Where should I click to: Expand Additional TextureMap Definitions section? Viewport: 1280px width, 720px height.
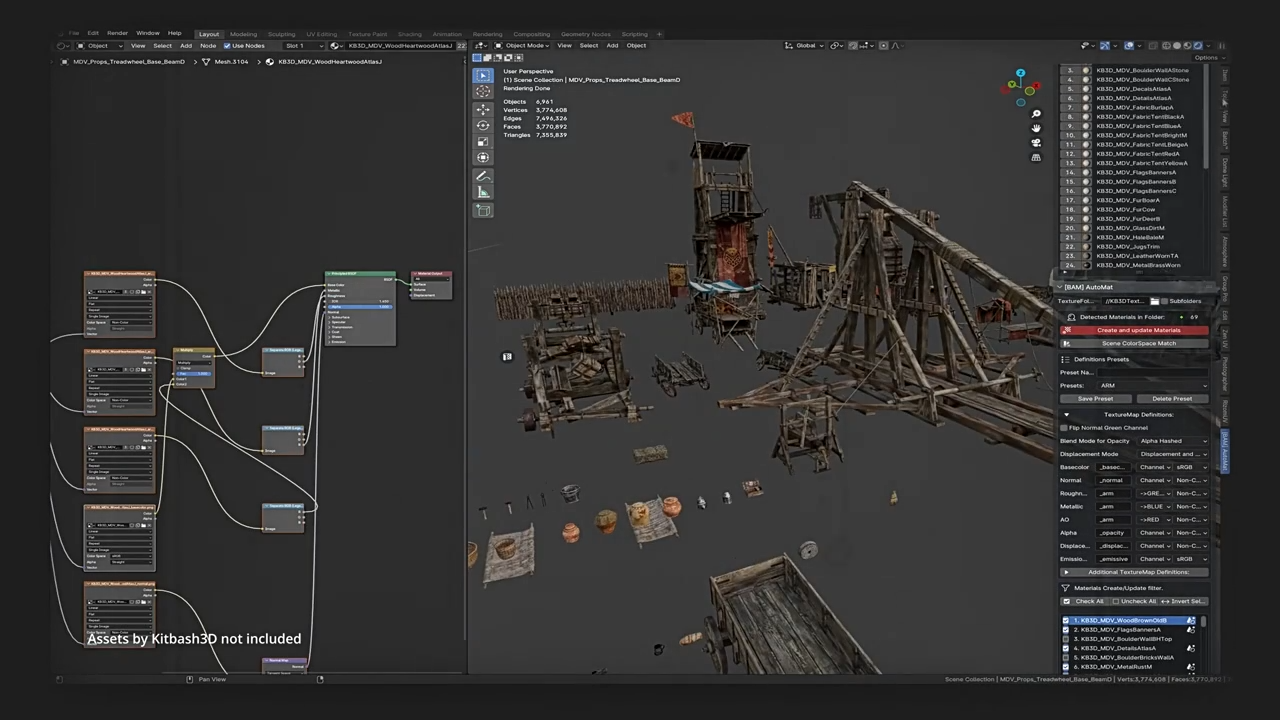point(1138,571)
